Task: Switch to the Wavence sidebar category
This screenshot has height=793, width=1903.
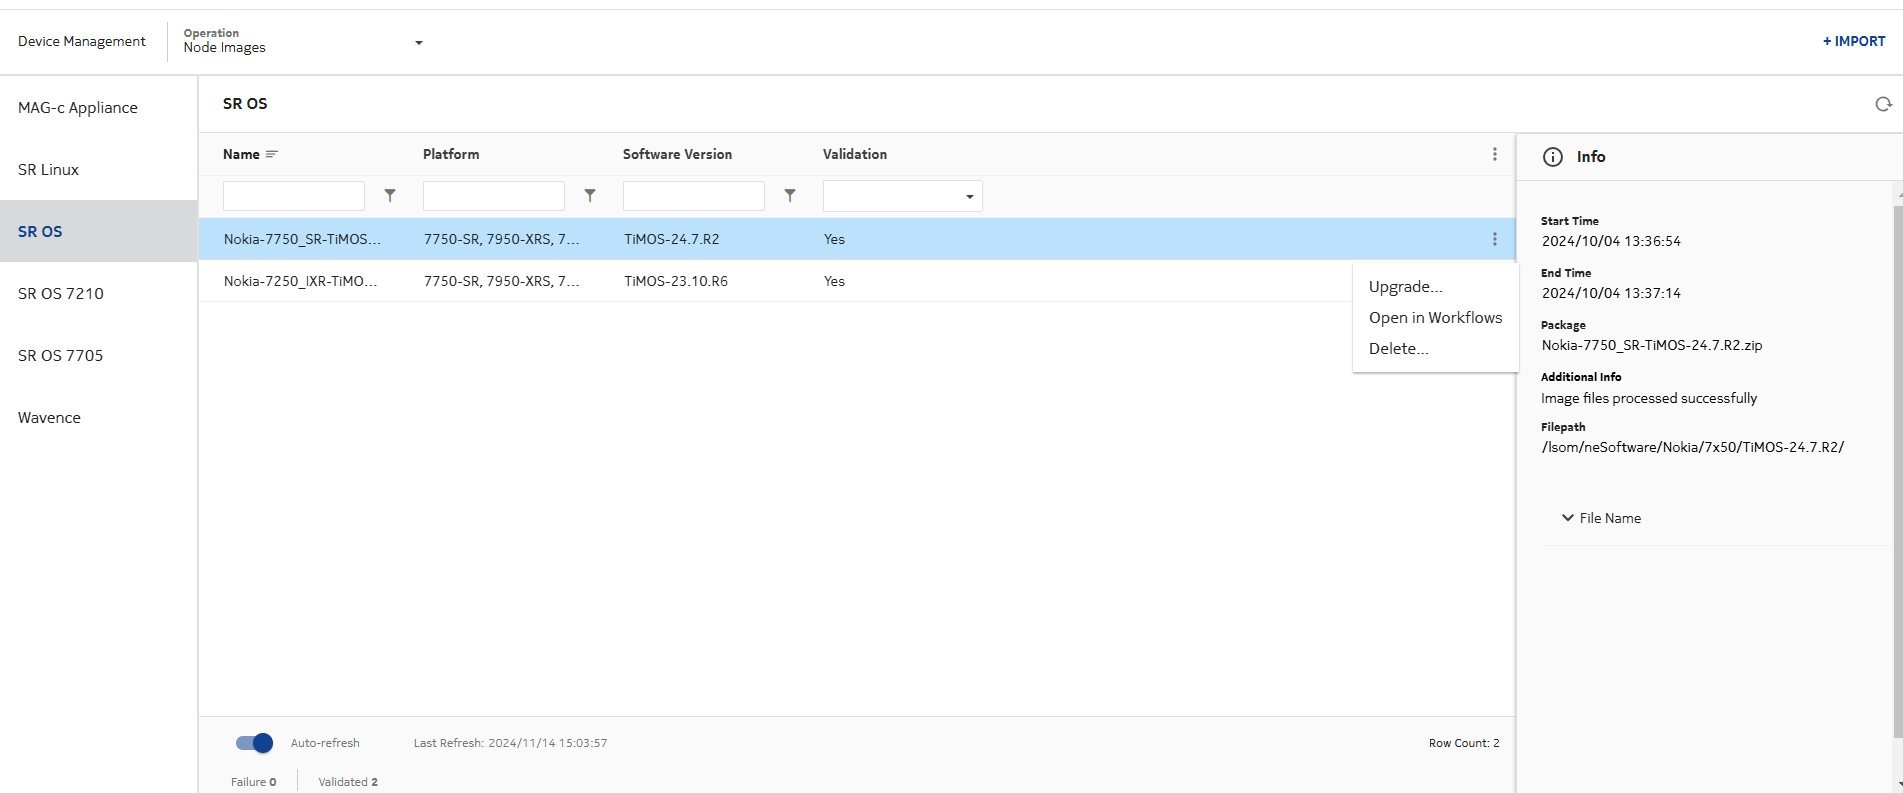Action: (50, 418)
